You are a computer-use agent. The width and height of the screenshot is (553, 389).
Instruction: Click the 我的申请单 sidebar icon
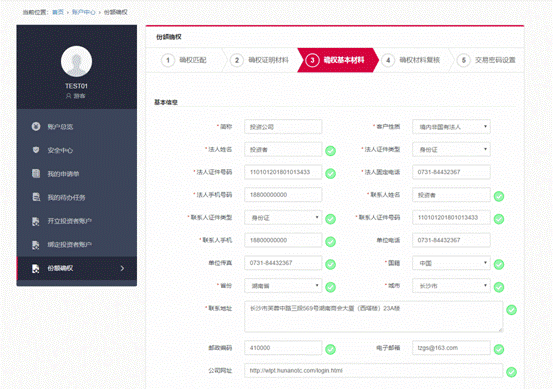[36, 173]
